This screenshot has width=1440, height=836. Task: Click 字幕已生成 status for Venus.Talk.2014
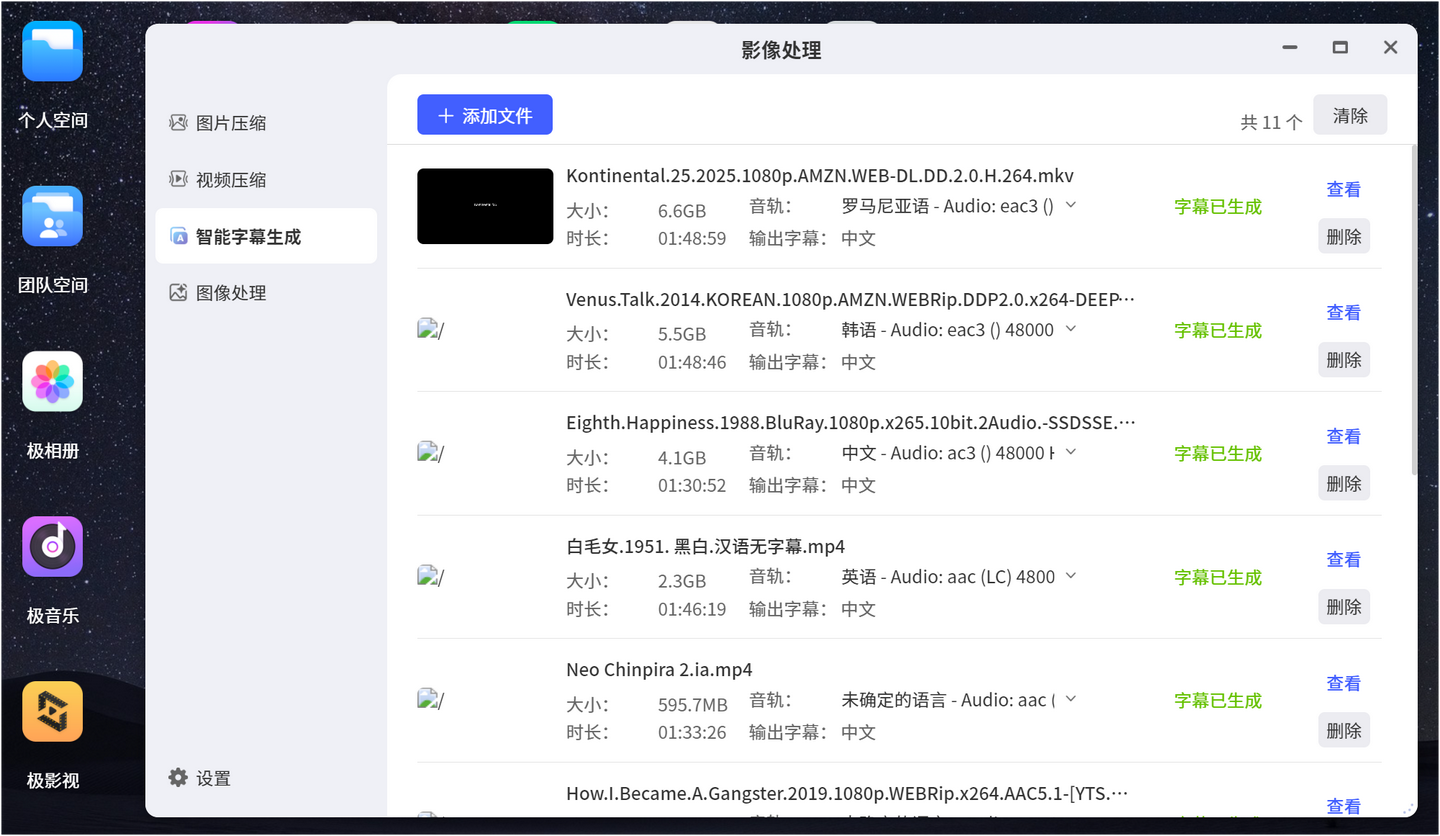[x=1218, y=330]
